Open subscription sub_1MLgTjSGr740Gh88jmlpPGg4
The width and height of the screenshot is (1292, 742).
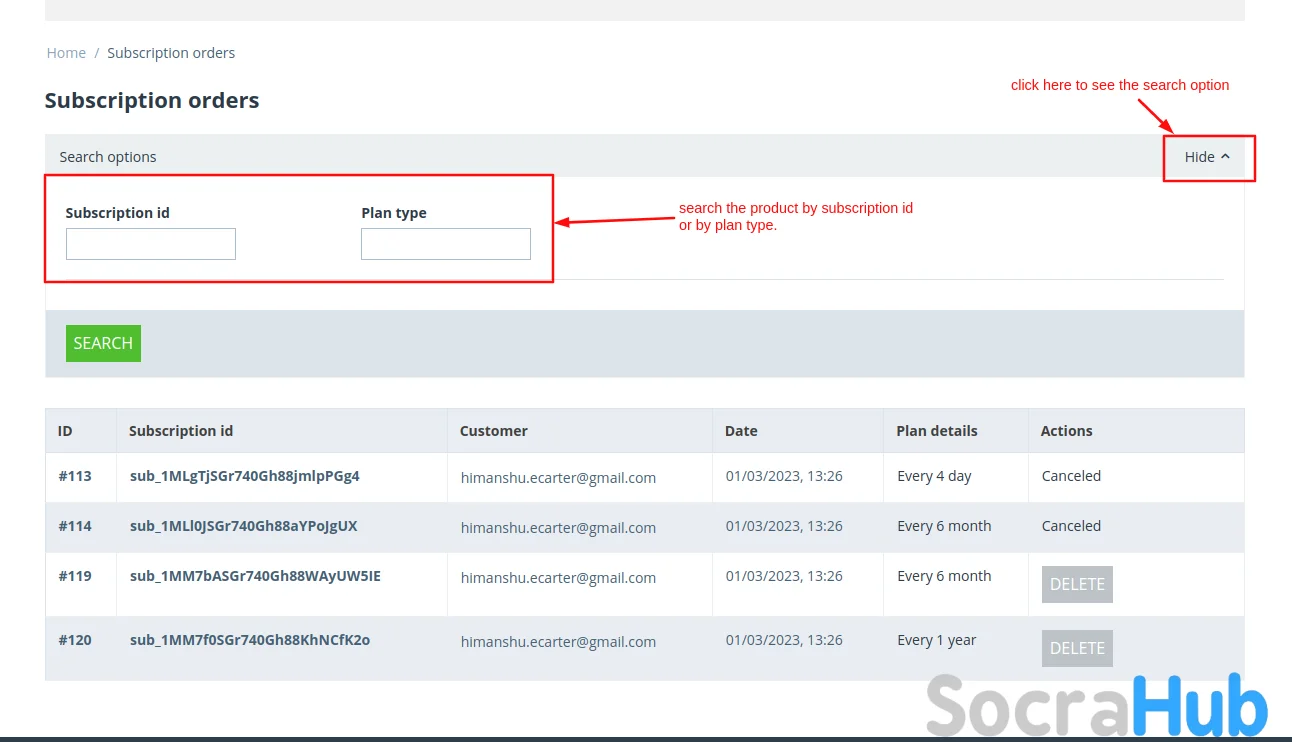pyautogui.click(x=244, y=476)
